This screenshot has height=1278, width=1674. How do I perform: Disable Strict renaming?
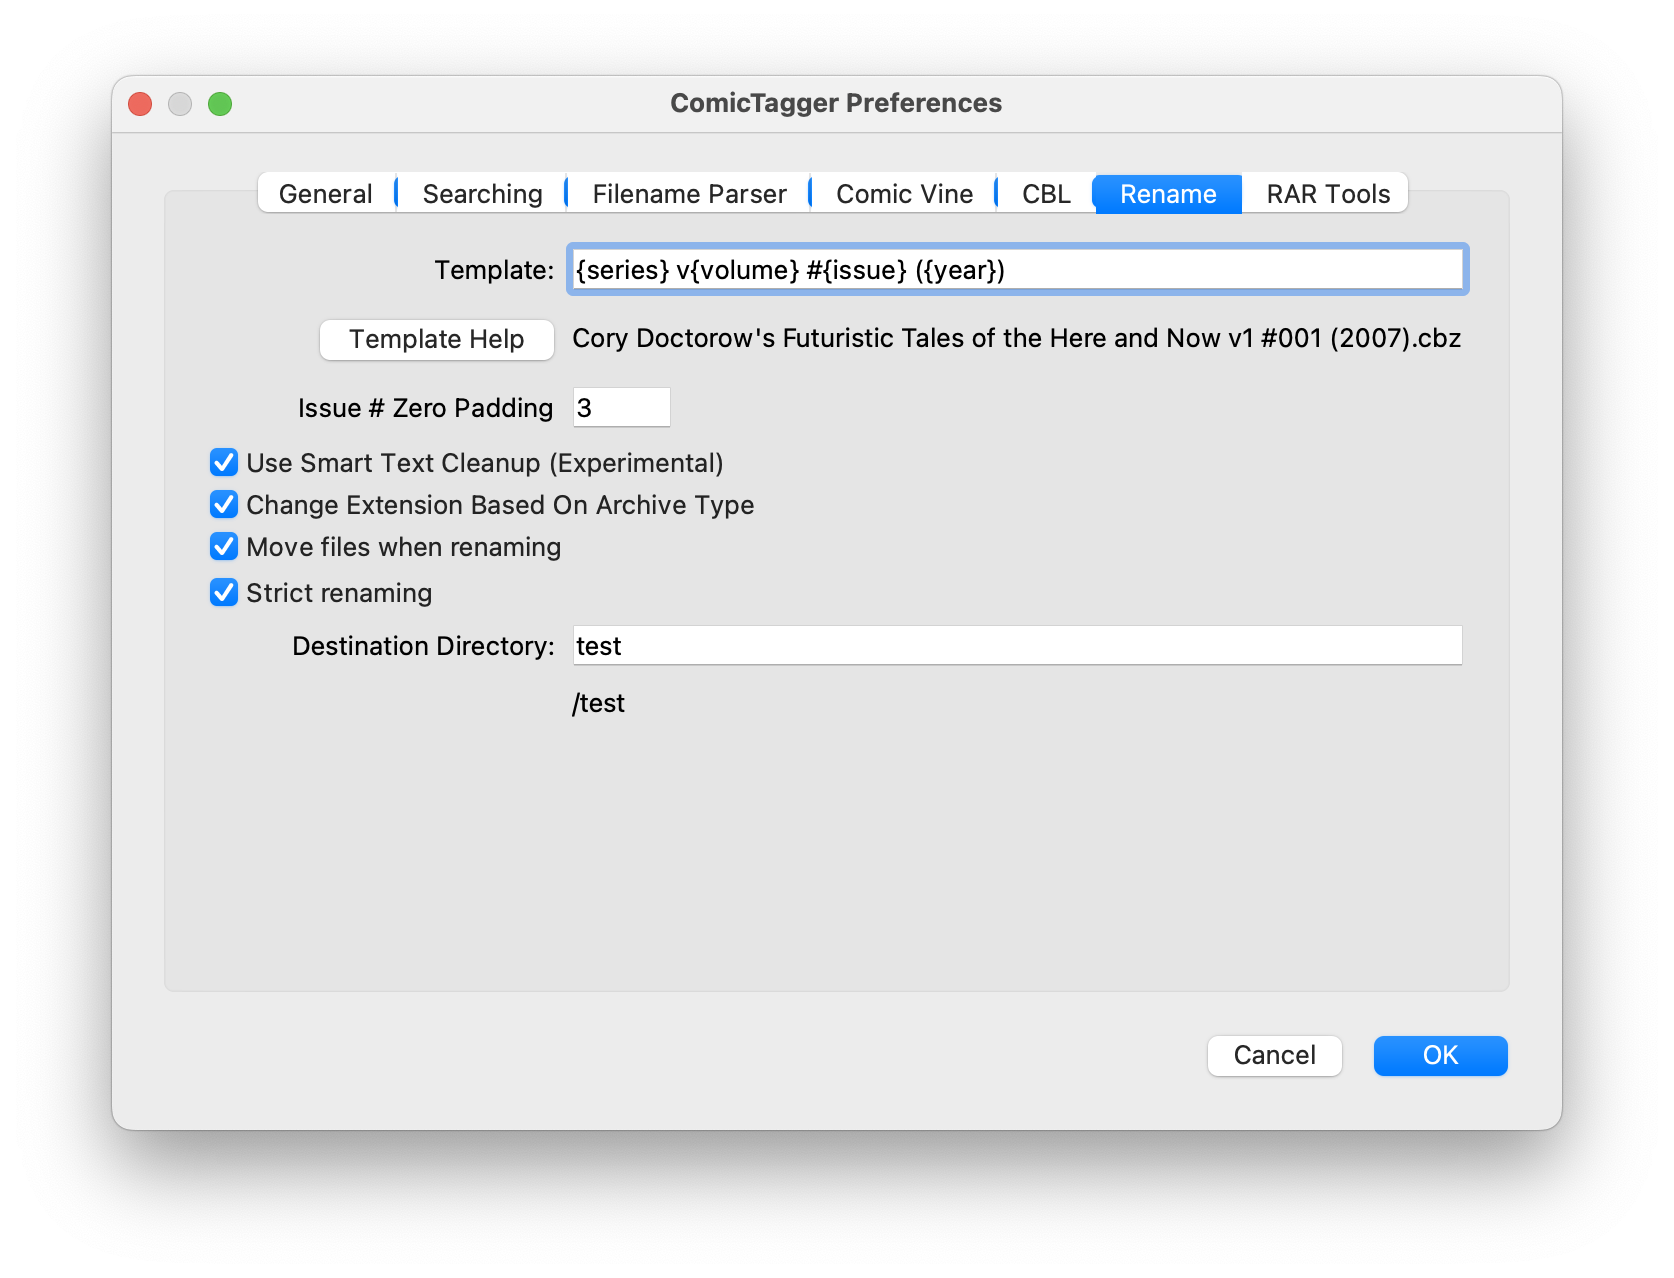[x=223, y=592]
